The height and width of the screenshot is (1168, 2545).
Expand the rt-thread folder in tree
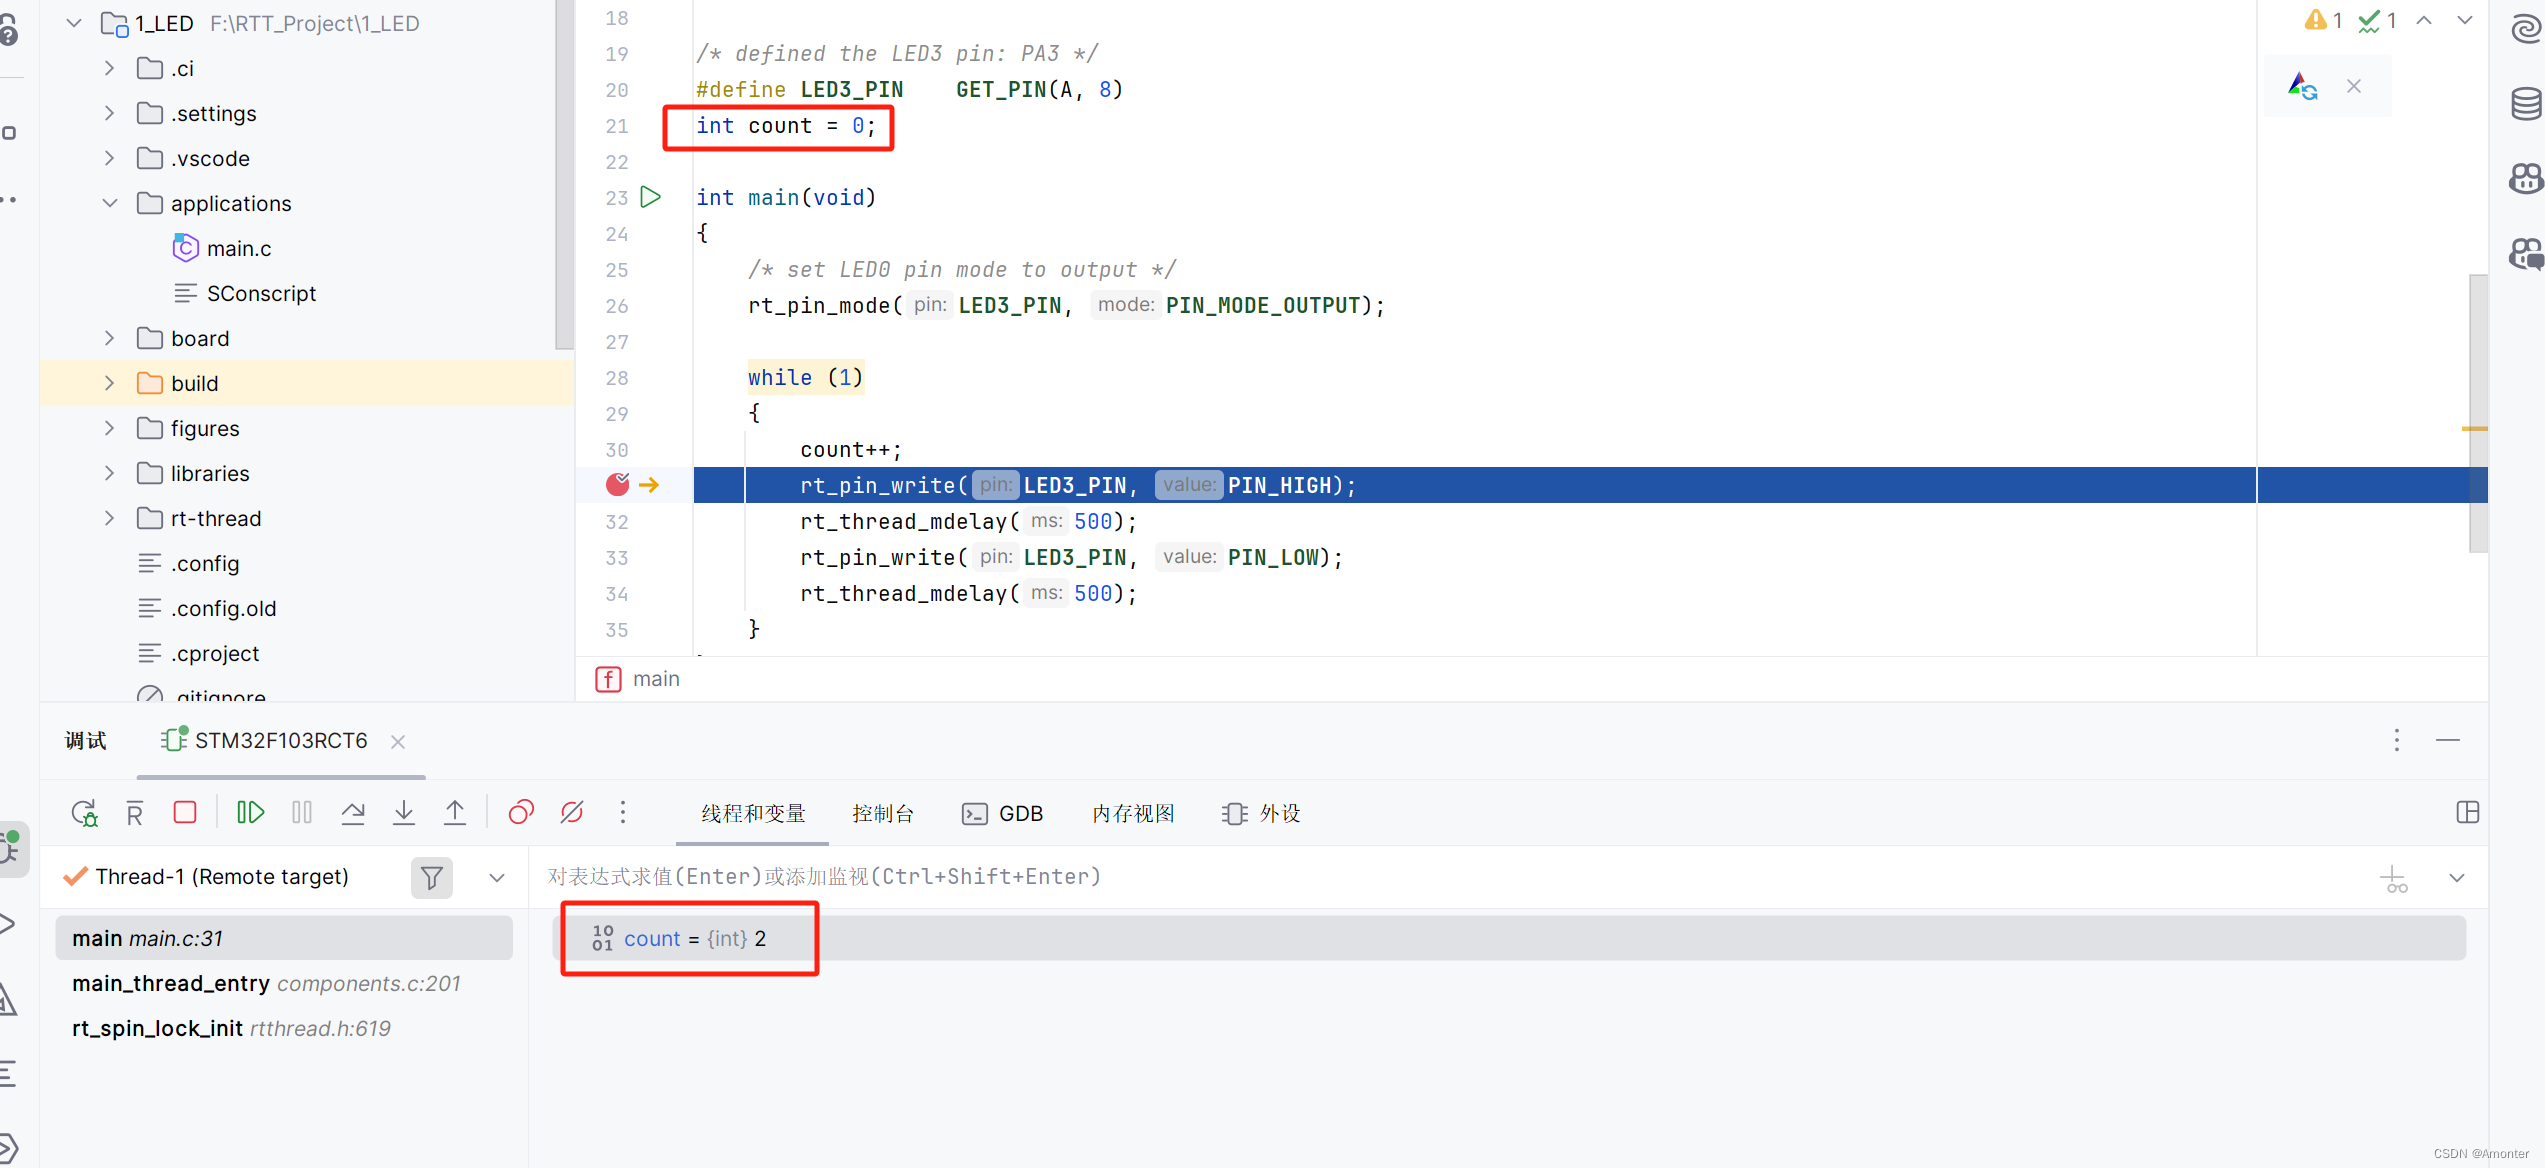click(110, 517)
